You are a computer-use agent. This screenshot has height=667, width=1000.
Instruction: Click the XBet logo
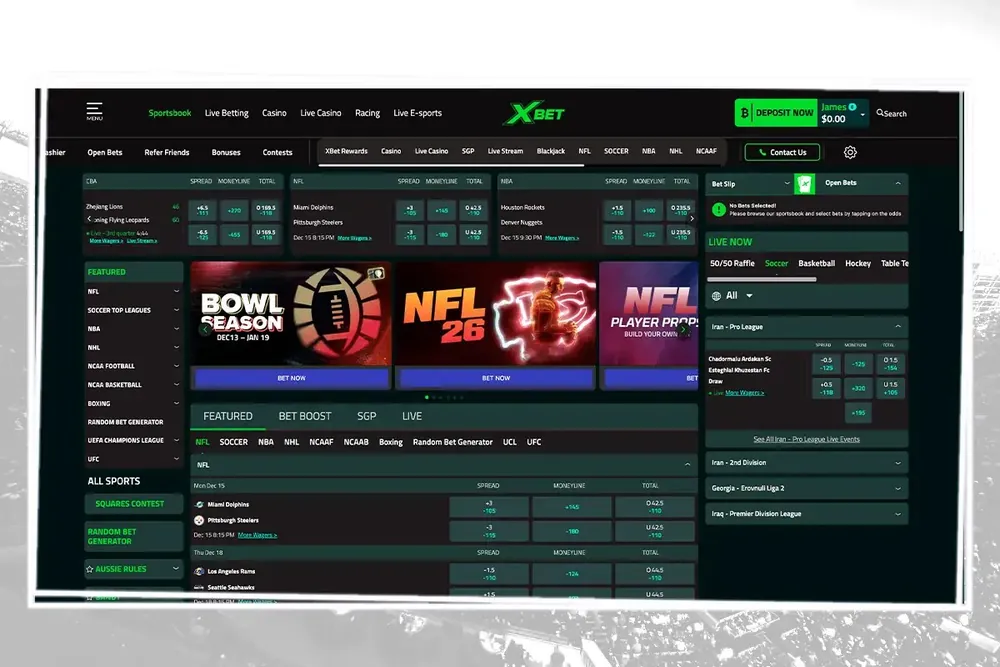coord(534,114)
